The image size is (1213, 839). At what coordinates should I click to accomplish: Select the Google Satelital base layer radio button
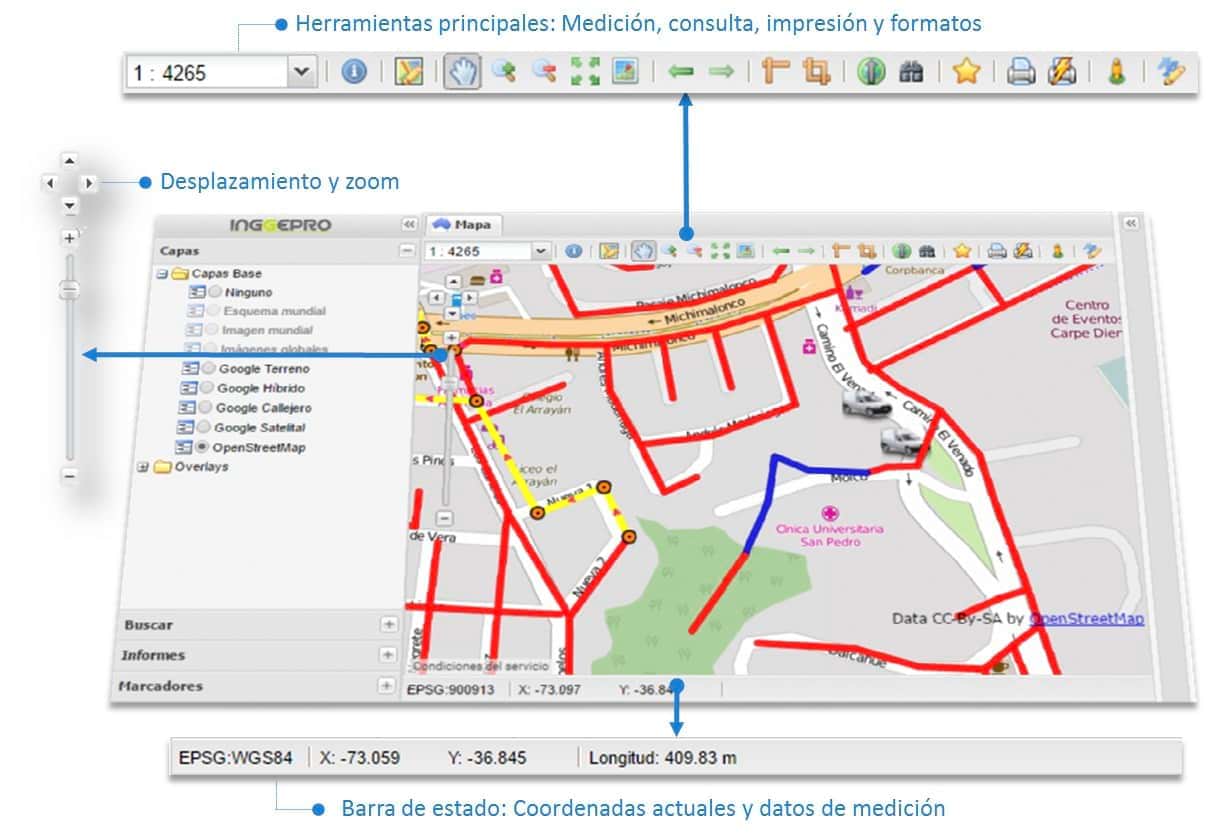tap(205, 428)
